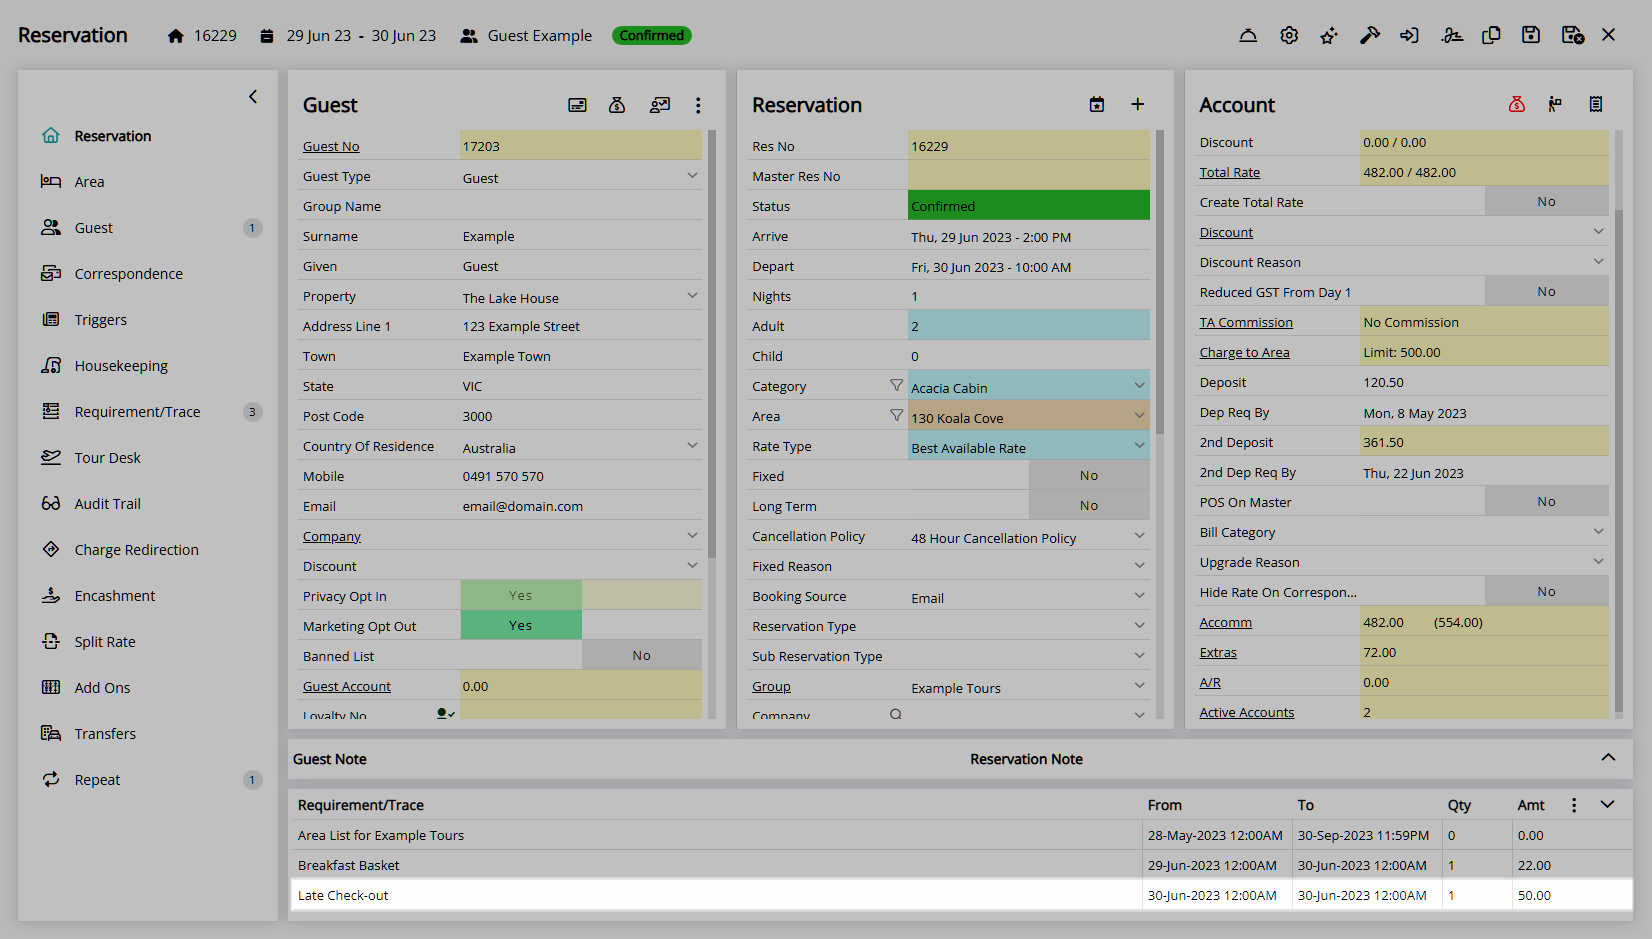Click the money bag icon in Guest panel

tap(617, 105)
